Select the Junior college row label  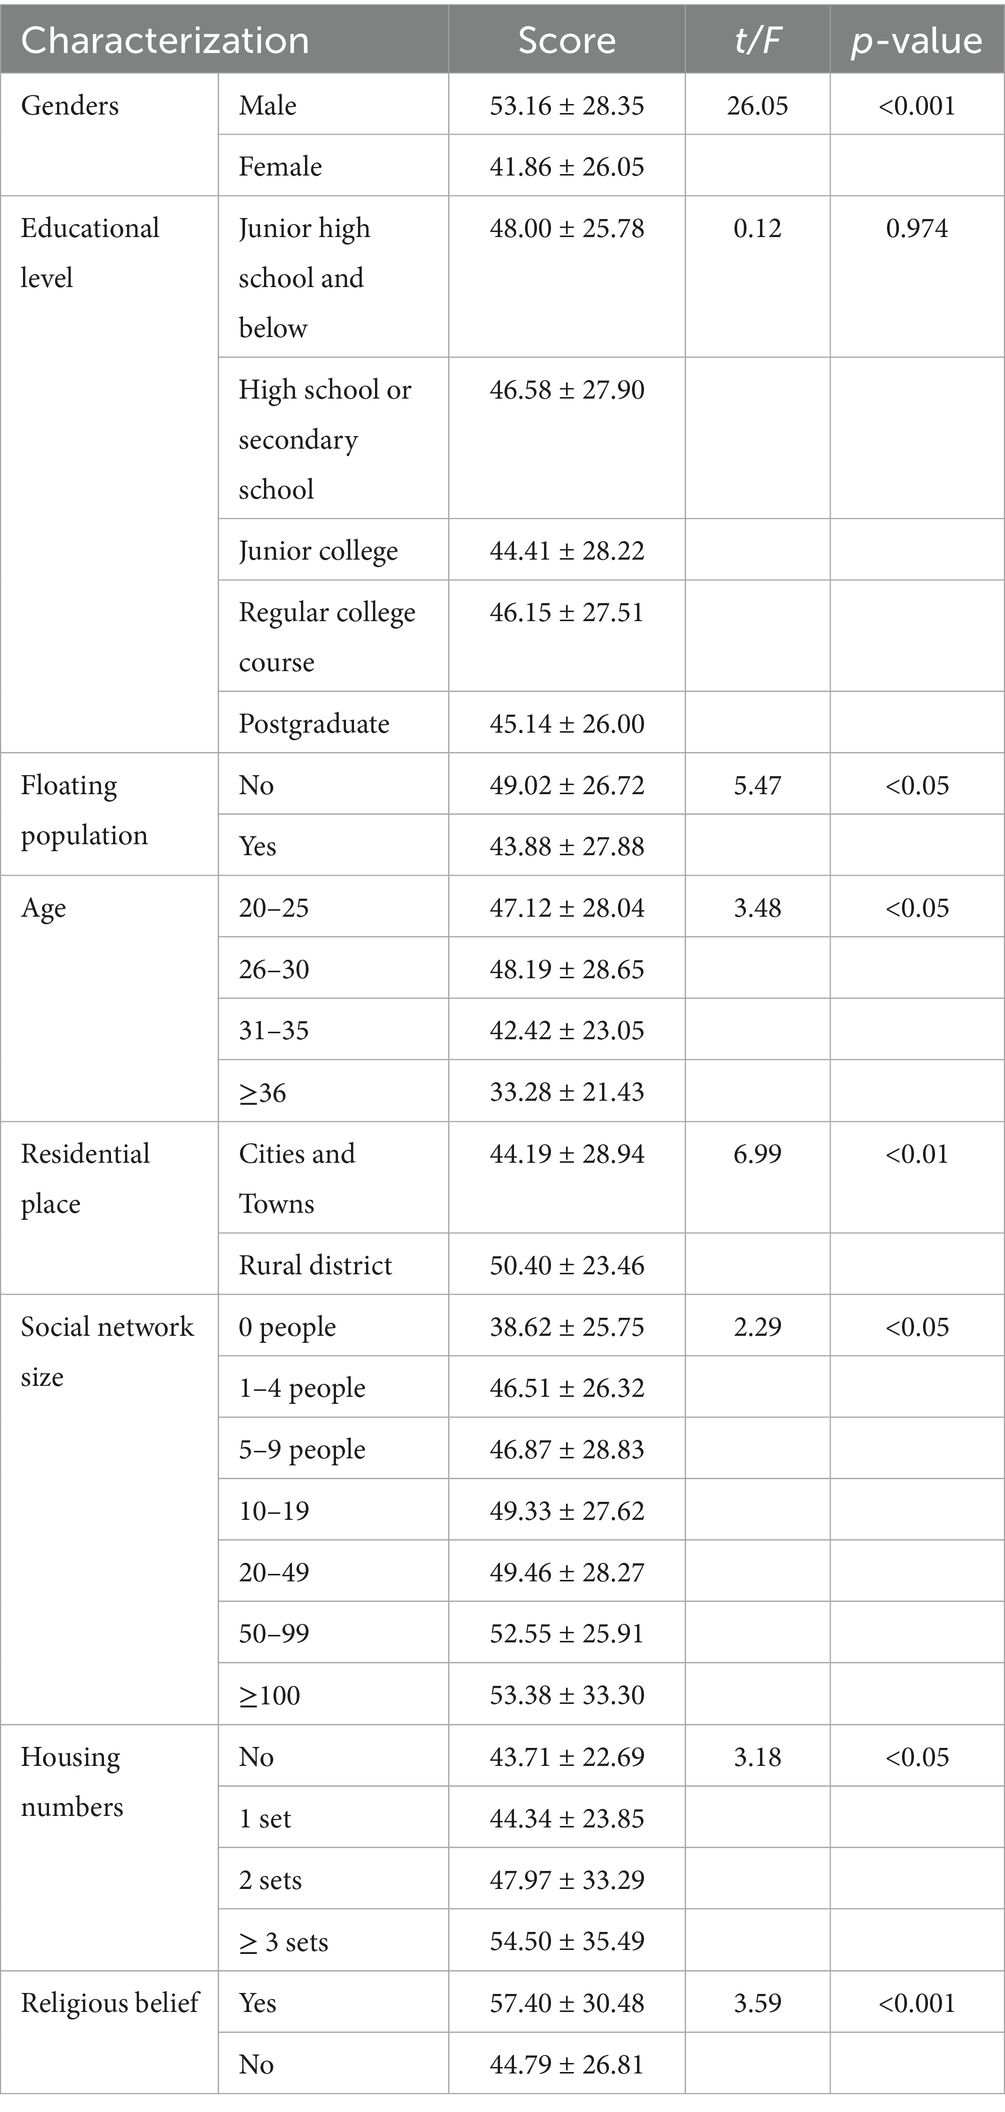[x=318, y=551]
